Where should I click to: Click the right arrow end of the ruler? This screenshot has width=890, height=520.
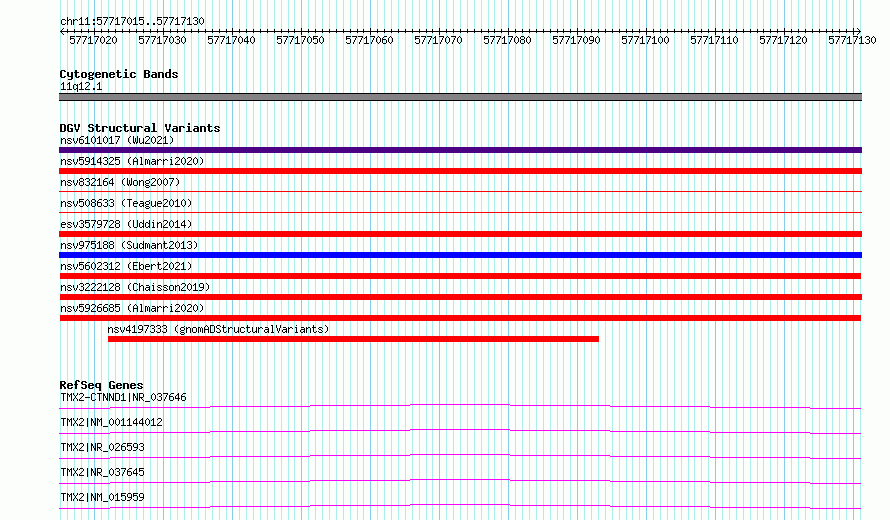click(x=858, y=32)
